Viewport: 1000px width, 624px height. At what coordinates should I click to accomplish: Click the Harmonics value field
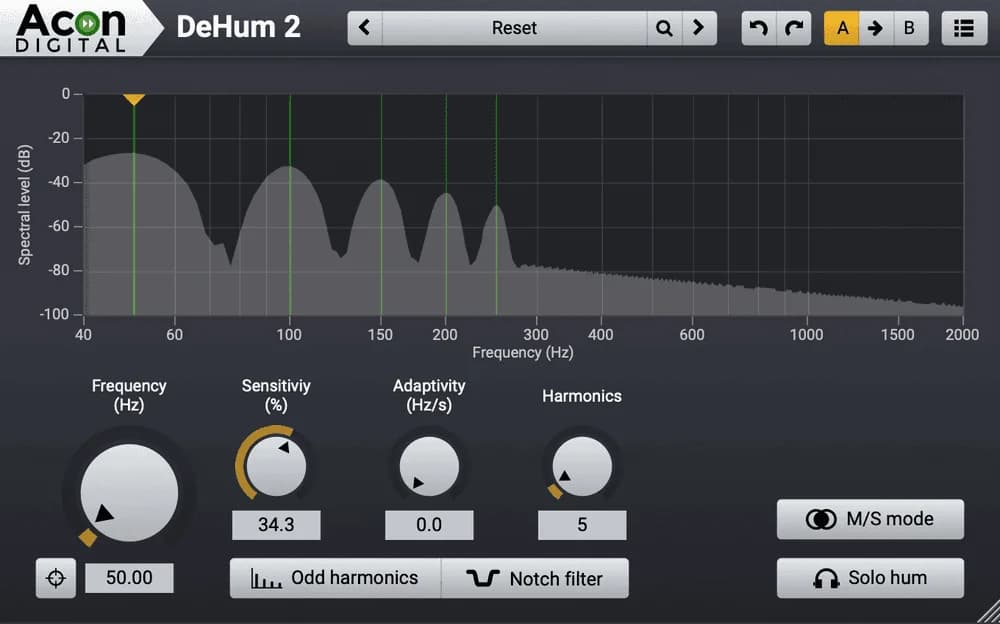coord(582,525)
